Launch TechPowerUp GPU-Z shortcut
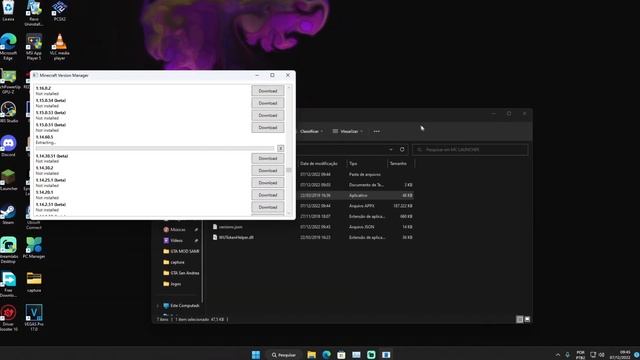 (9, 81)
